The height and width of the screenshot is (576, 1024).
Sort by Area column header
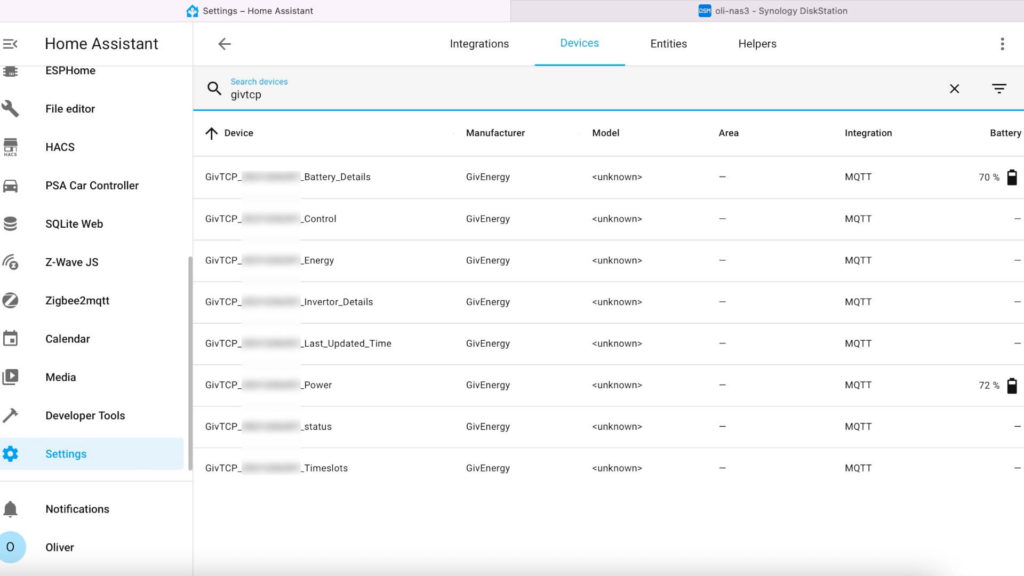coord(728,133)
